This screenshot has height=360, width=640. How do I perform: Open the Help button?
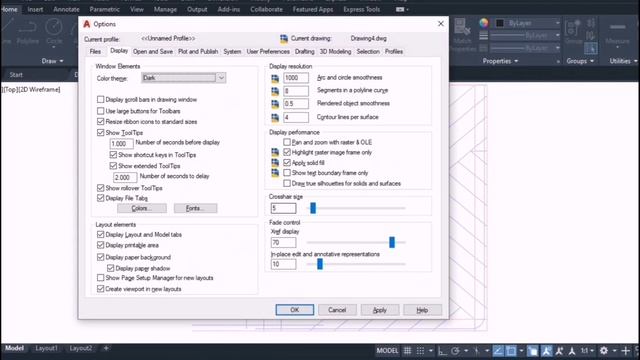coord(422,310)
